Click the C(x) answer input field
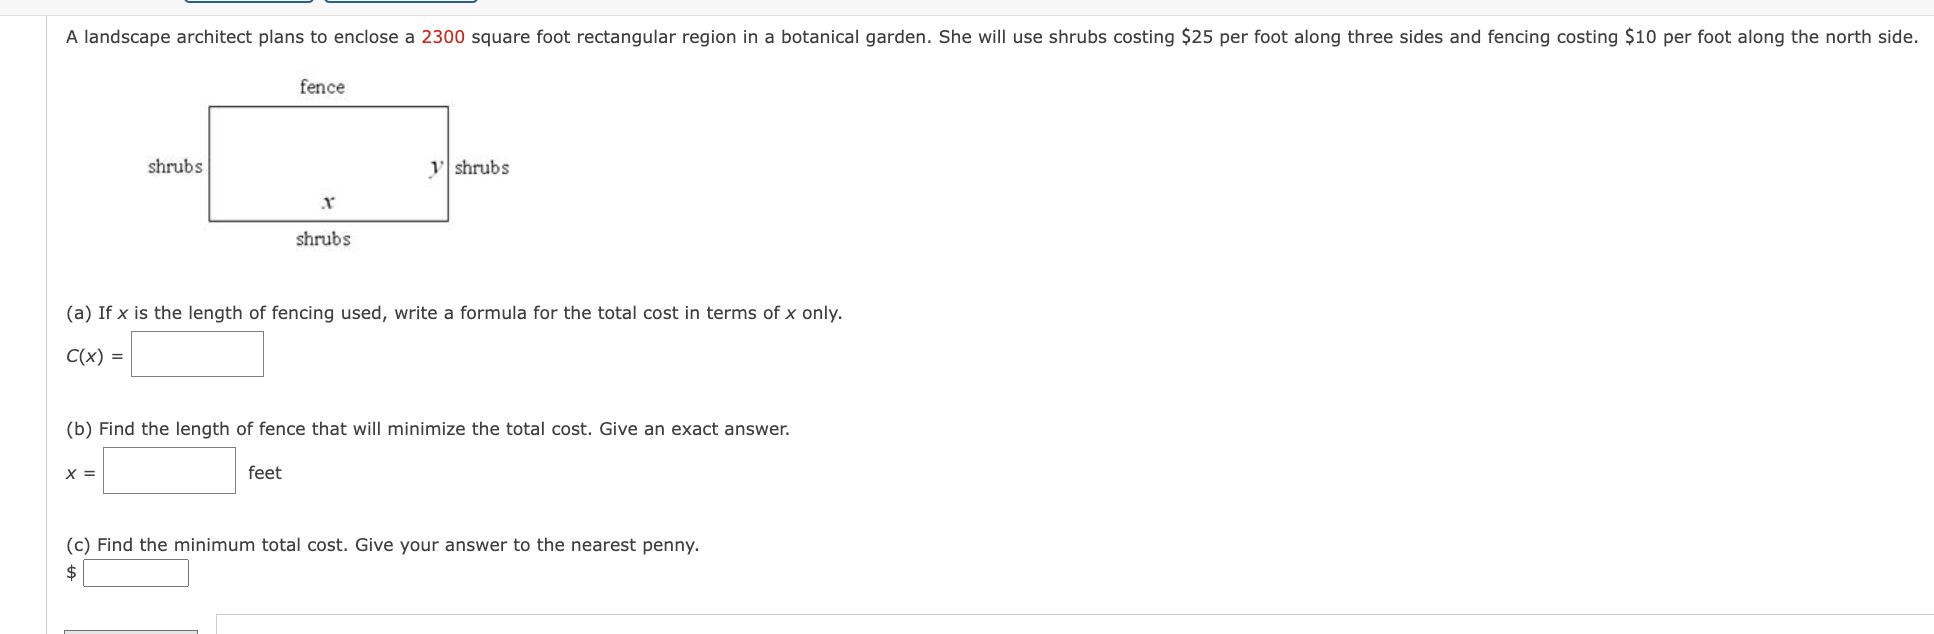 coord(196,354)
